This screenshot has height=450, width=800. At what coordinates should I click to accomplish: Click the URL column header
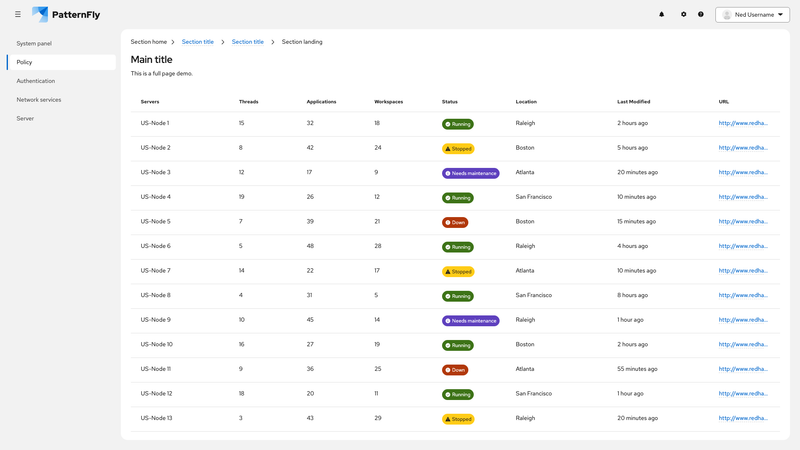coord(723,102)
